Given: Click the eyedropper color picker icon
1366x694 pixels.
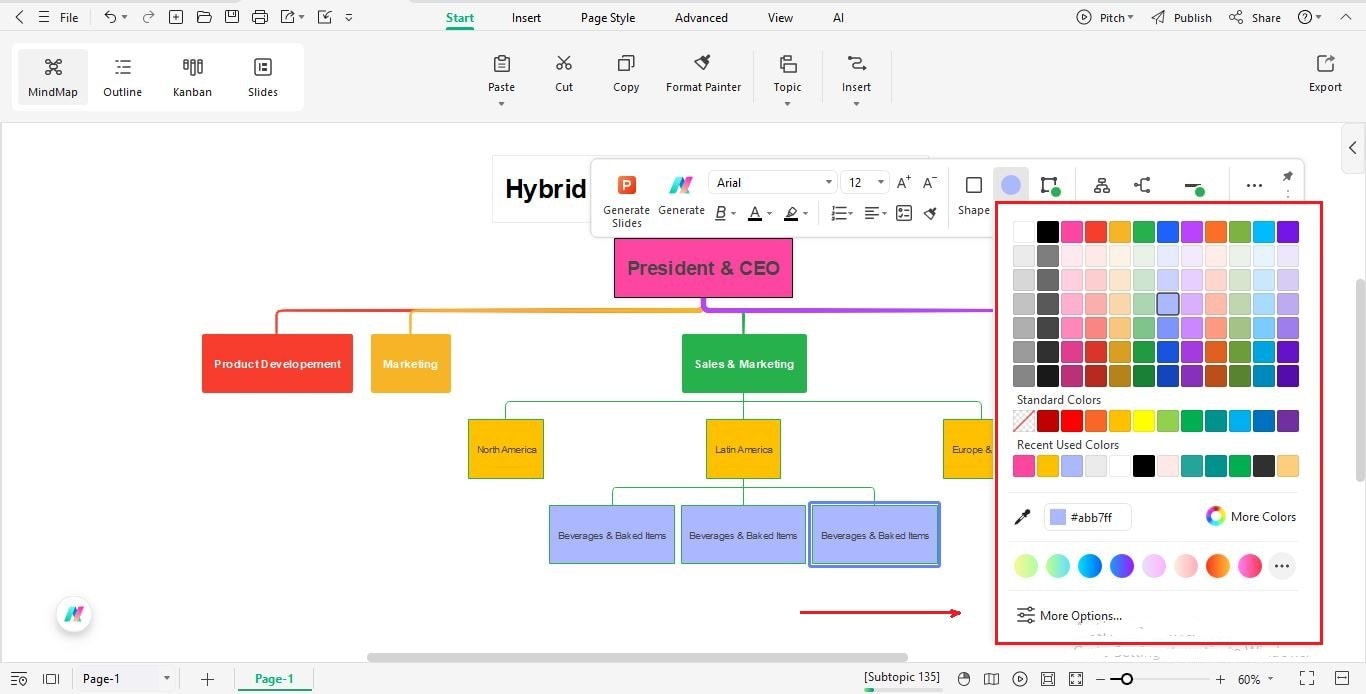Looking at the screenshot, I should 1023,517.
